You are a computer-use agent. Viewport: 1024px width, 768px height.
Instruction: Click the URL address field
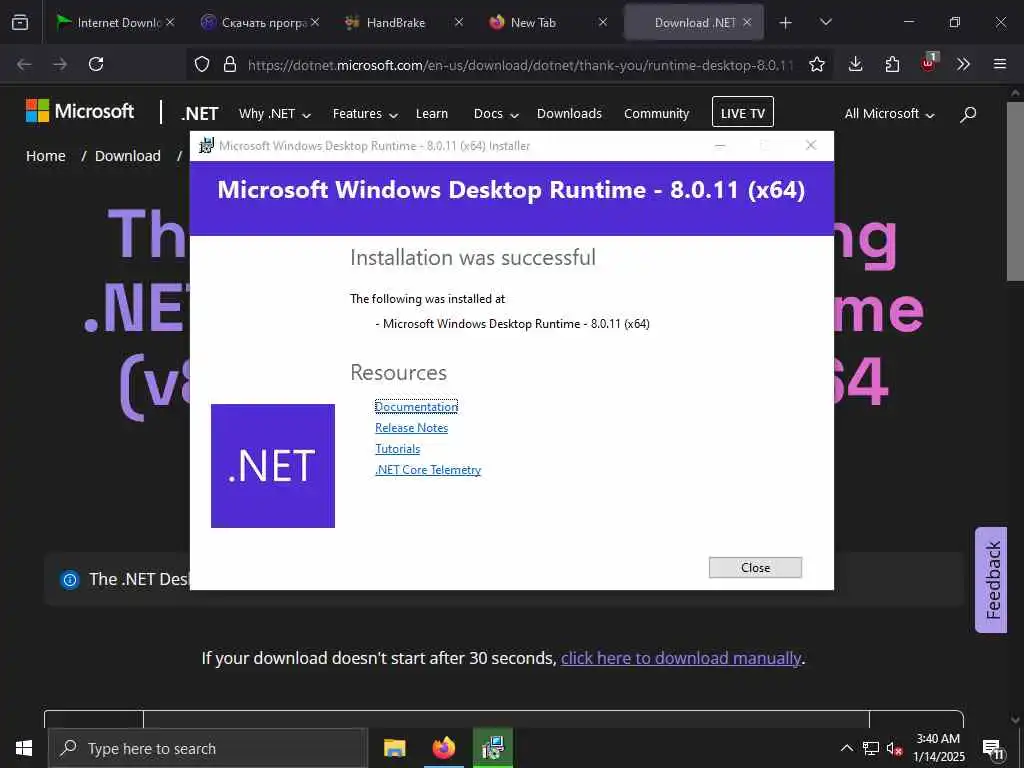(520, 65)
